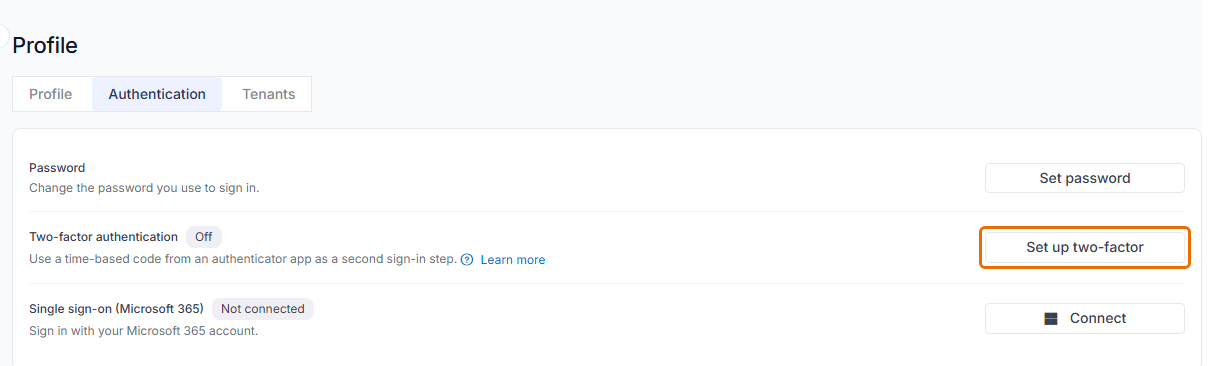Switch to the Profile tab
Viewport: 1214px width, 366px height.
(51, 94)
